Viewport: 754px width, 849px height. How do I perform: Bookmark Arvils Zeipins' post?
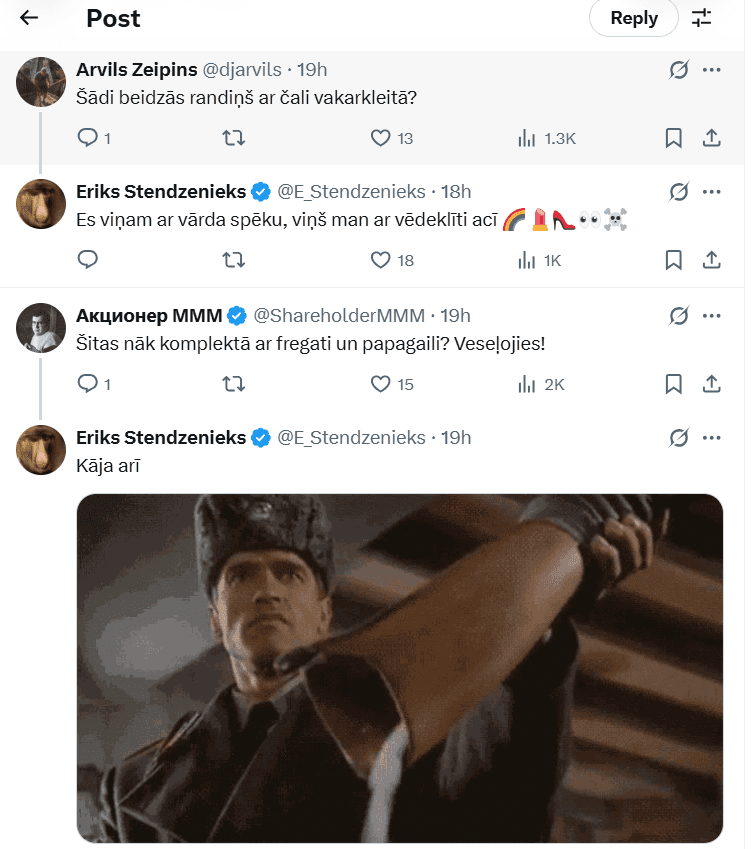[x=674, y=138]
